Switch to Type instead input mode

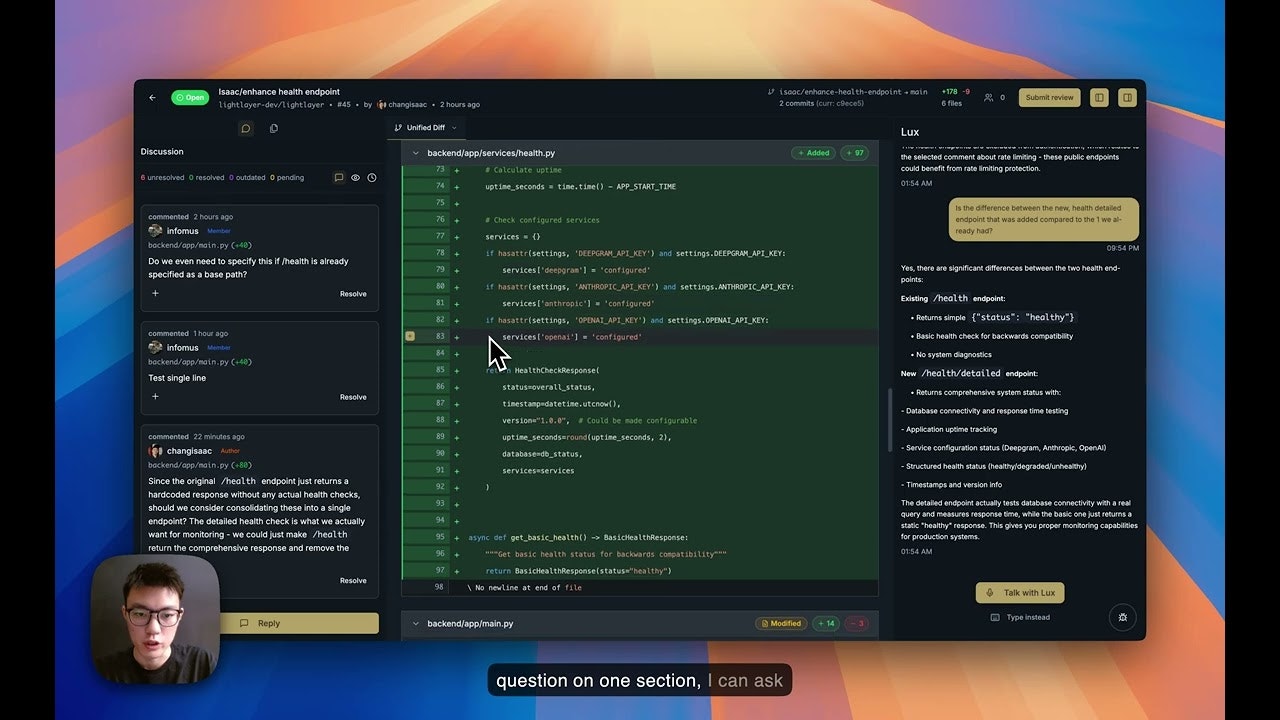click(x=1020, y=617)
